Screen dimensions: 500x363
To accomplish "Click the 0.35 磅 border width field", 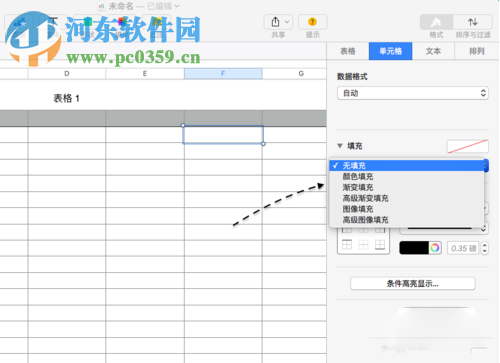I will pyautogui.click(x=463, y=248).
